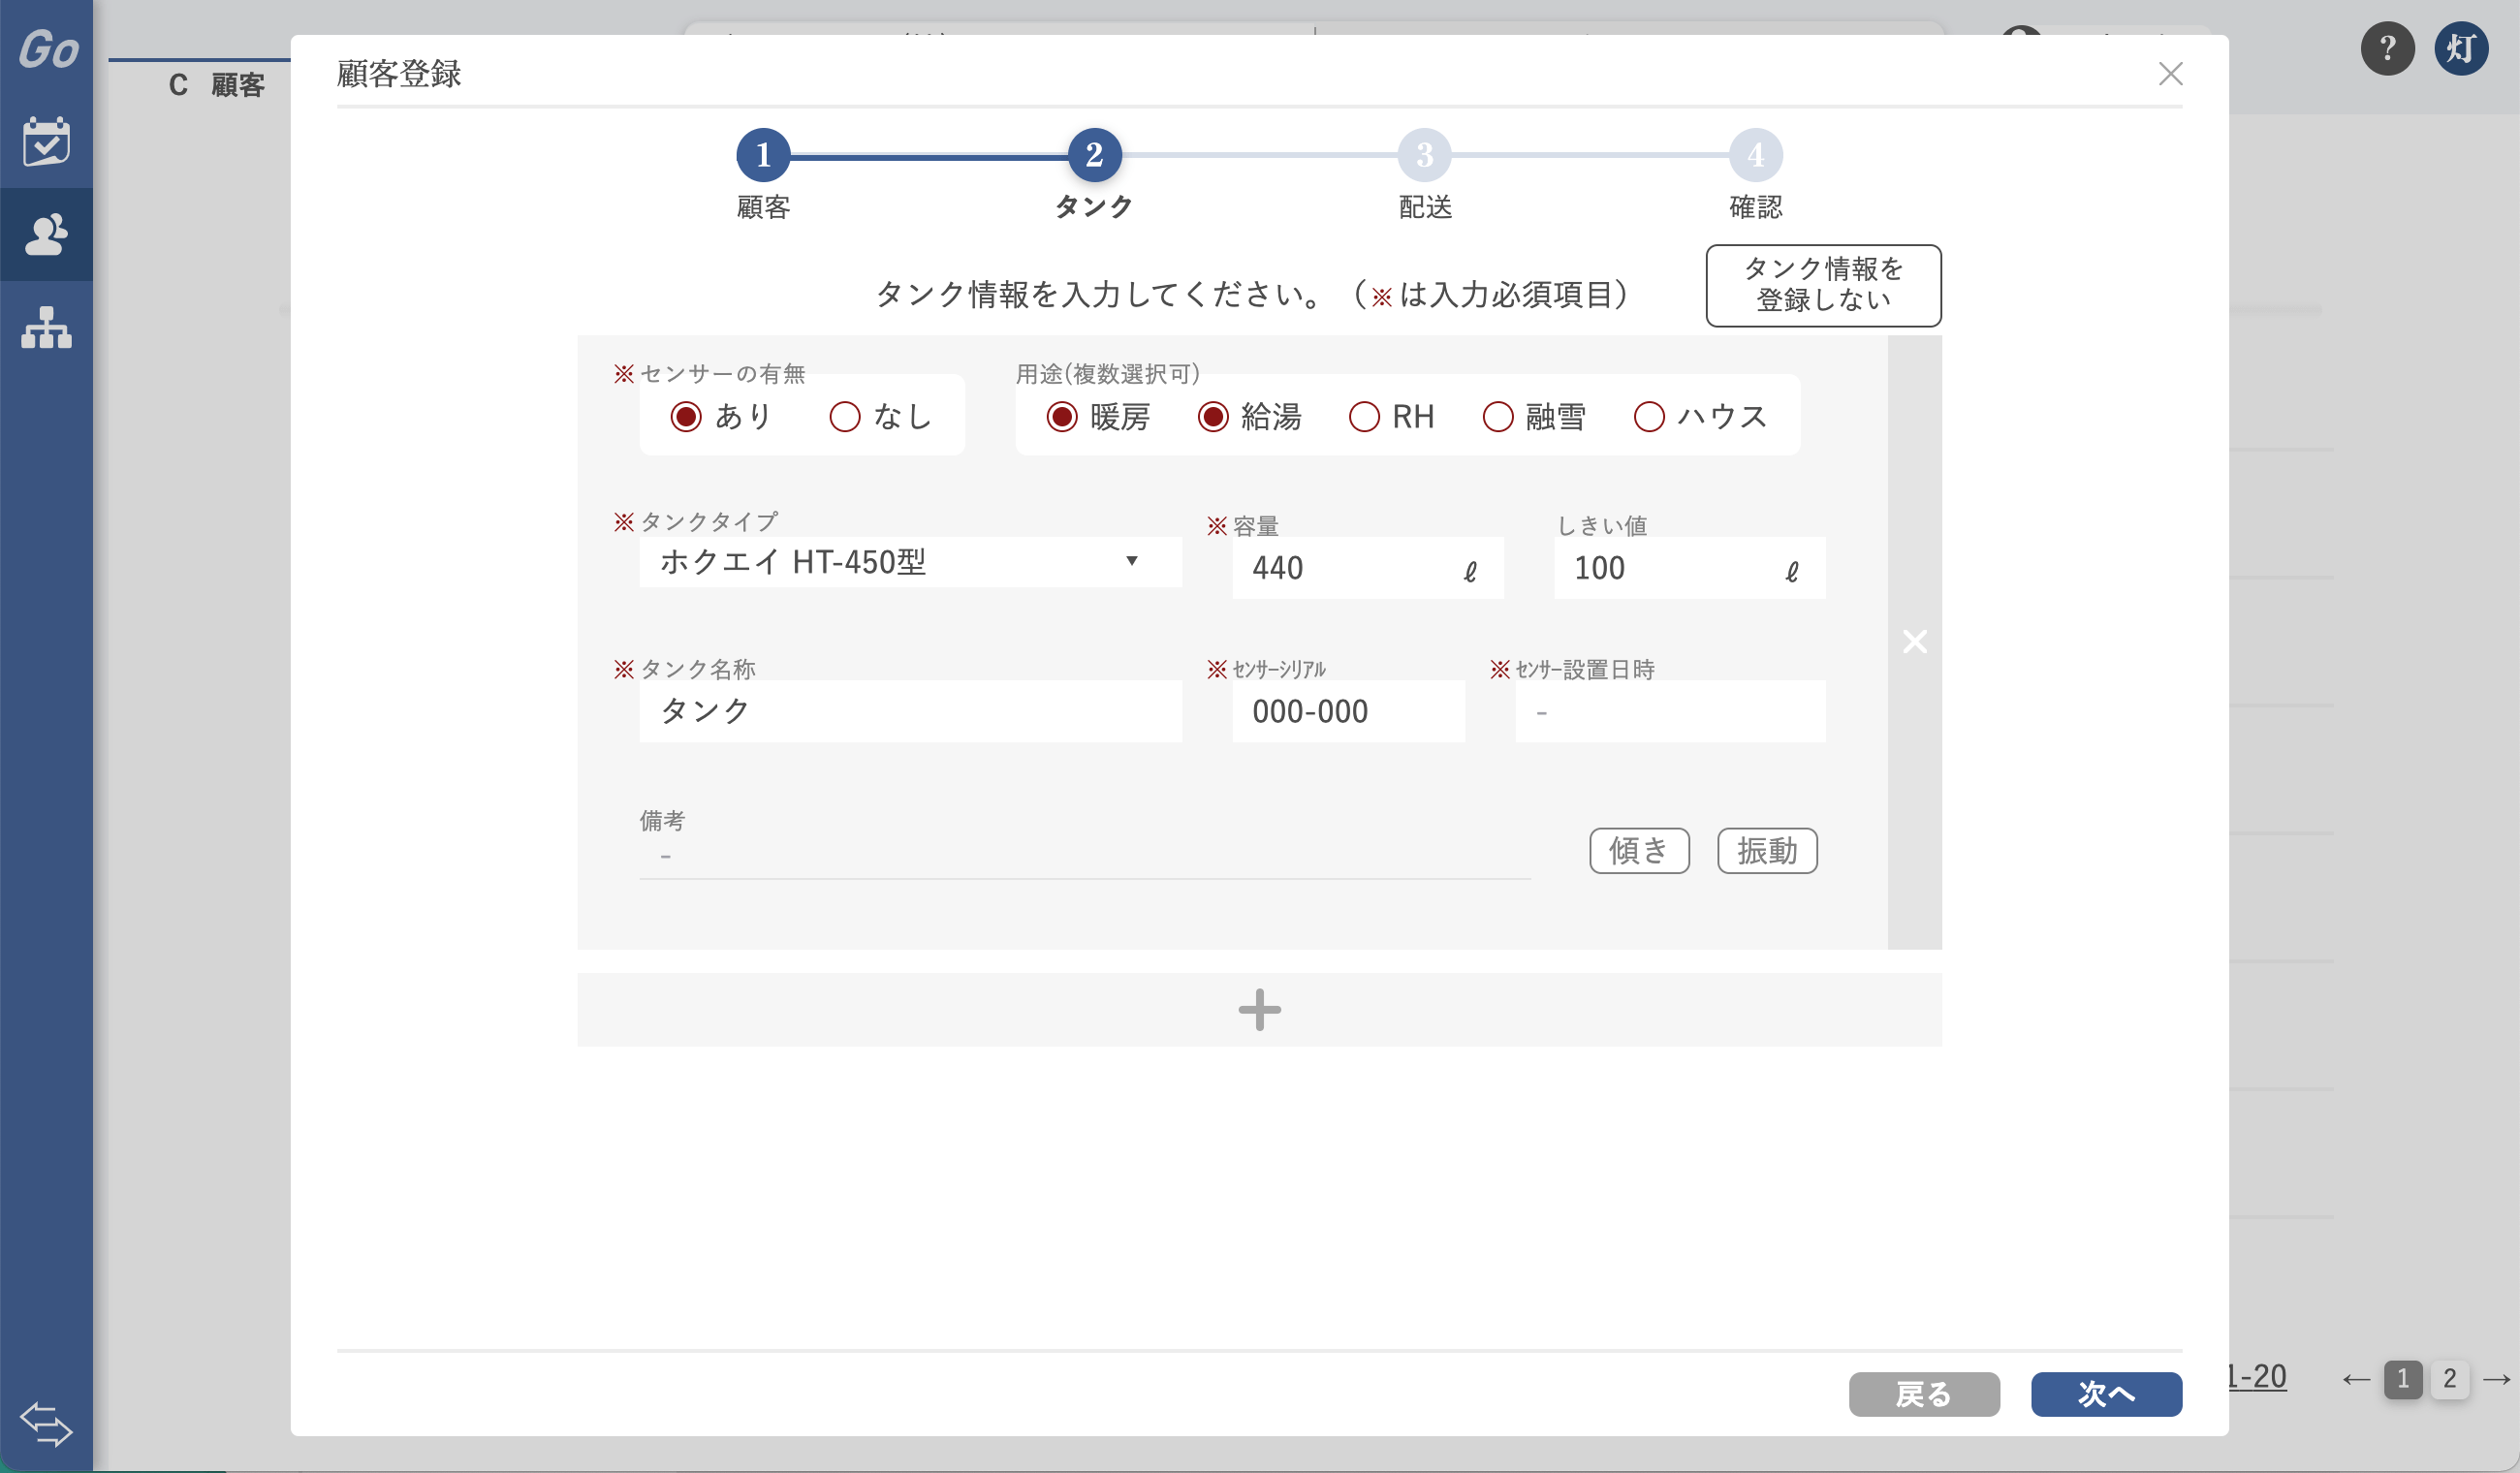Click the 容量 field showing 440

pos(1367,568)
